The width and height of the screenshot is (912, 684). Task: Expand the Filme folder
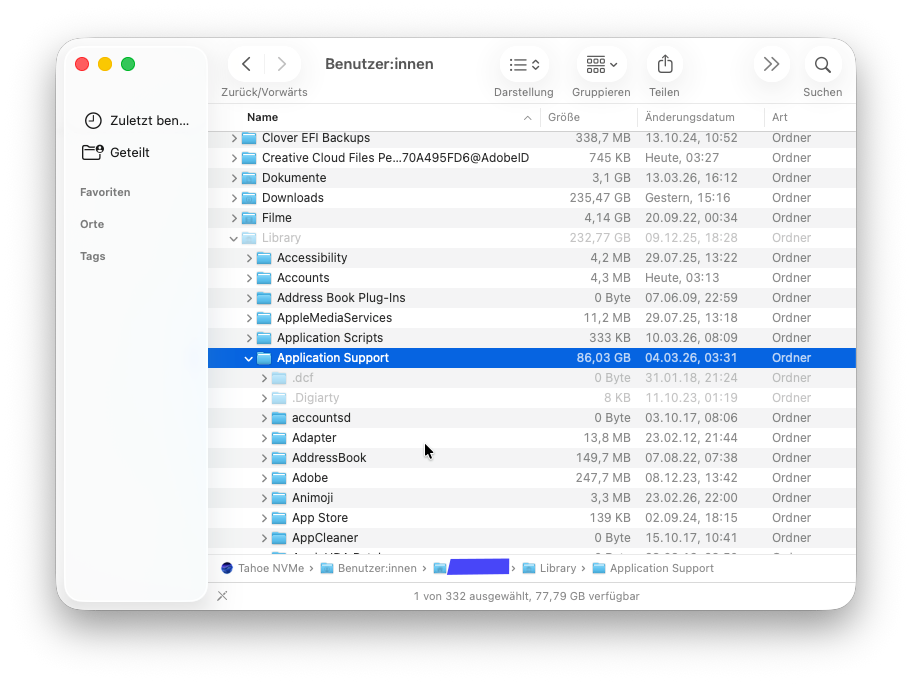pos(234,218)
